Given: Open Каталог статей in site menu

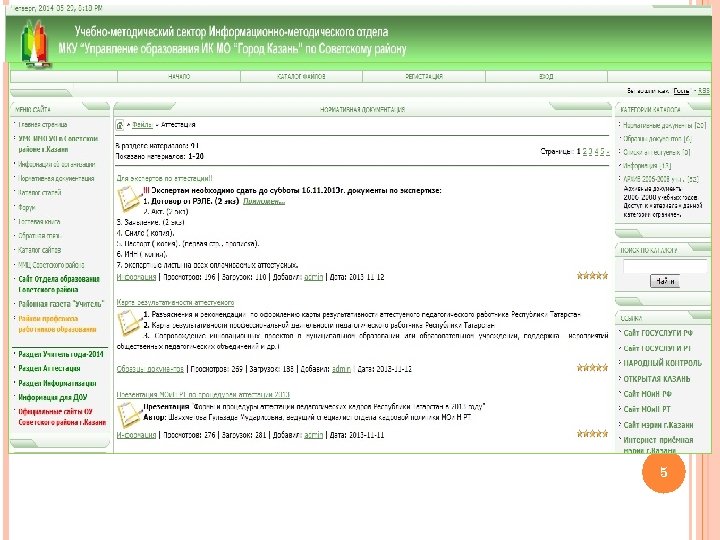Looking at the screenshot, I should coord(39,193).
